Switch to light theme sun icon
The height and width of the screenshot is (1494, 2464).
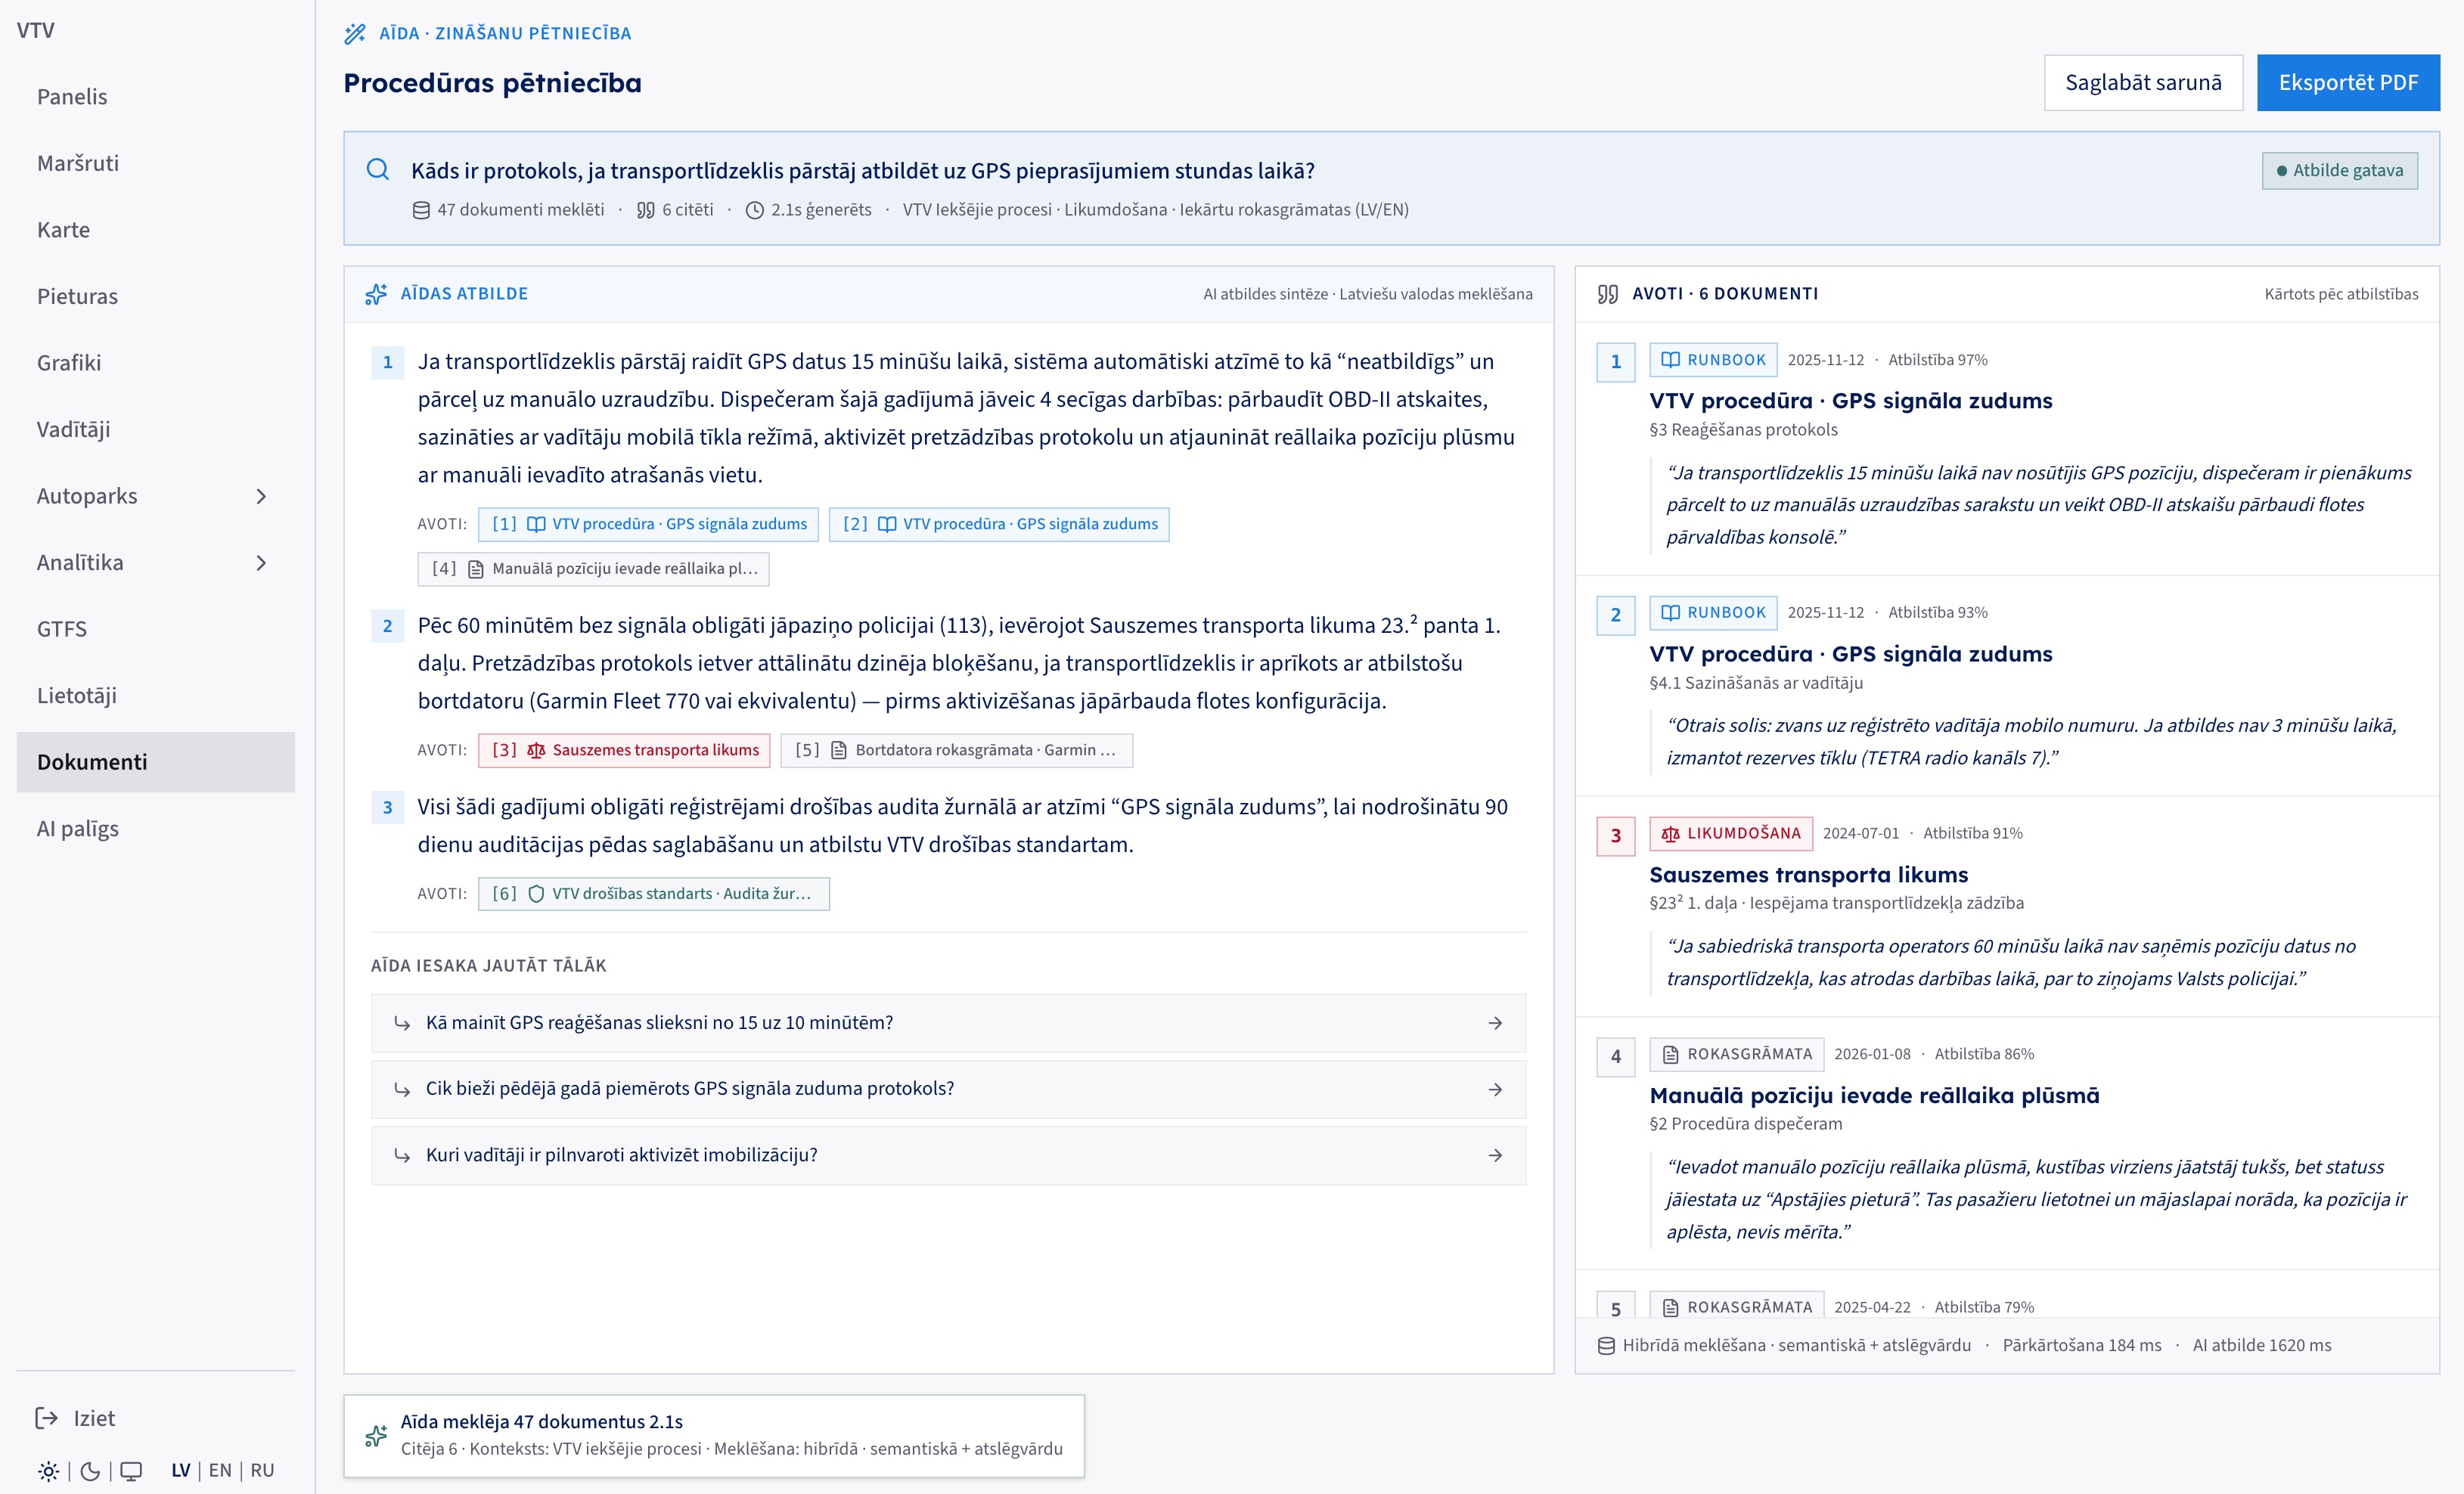coord(48,1471)
